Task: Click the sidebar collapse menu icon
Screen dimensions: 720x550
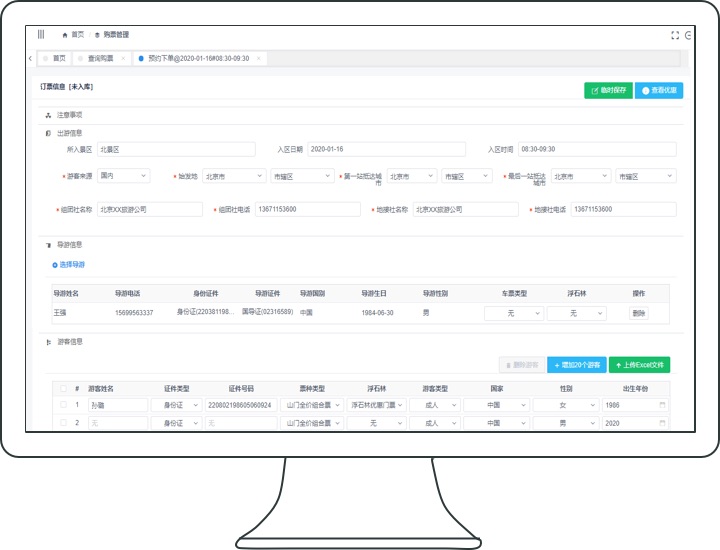Action: (41, 34)
